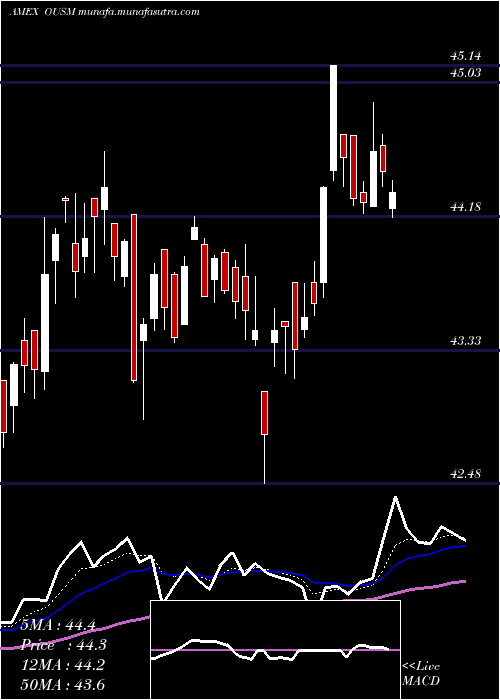Click the 42.48 price level label
Image resolution: width=500 pixels, height=700 pixels.
[x=466, y=474]
